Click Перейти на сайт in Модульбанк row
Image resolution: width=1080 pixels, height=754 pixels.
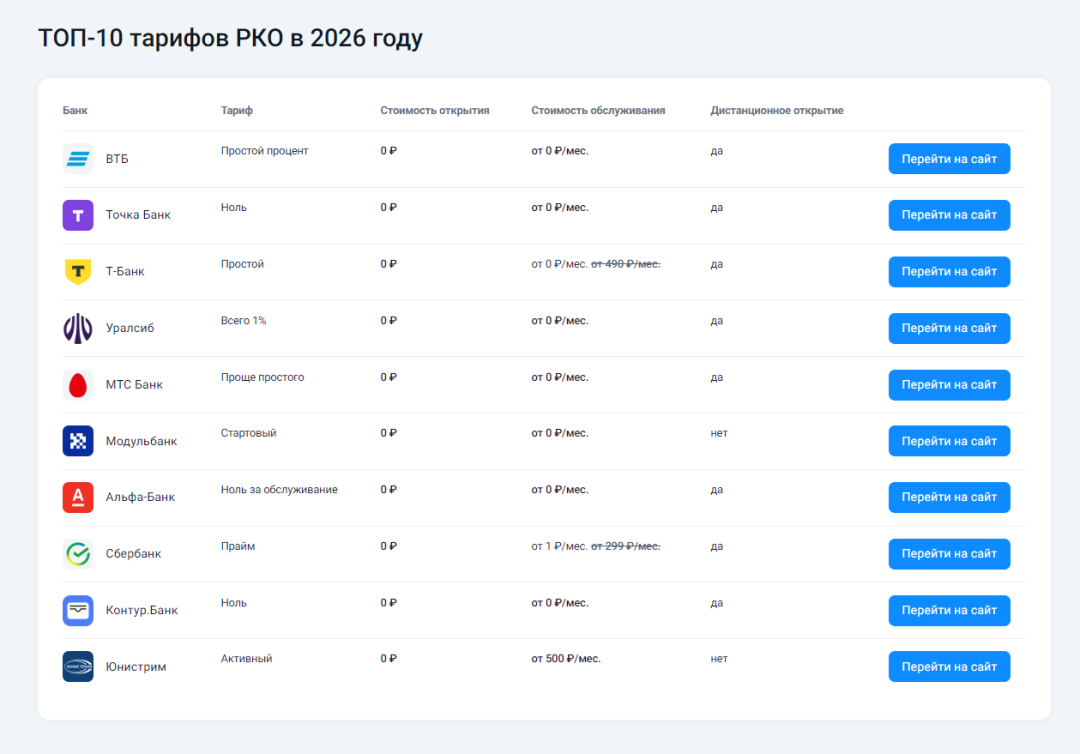click(949, 441)
